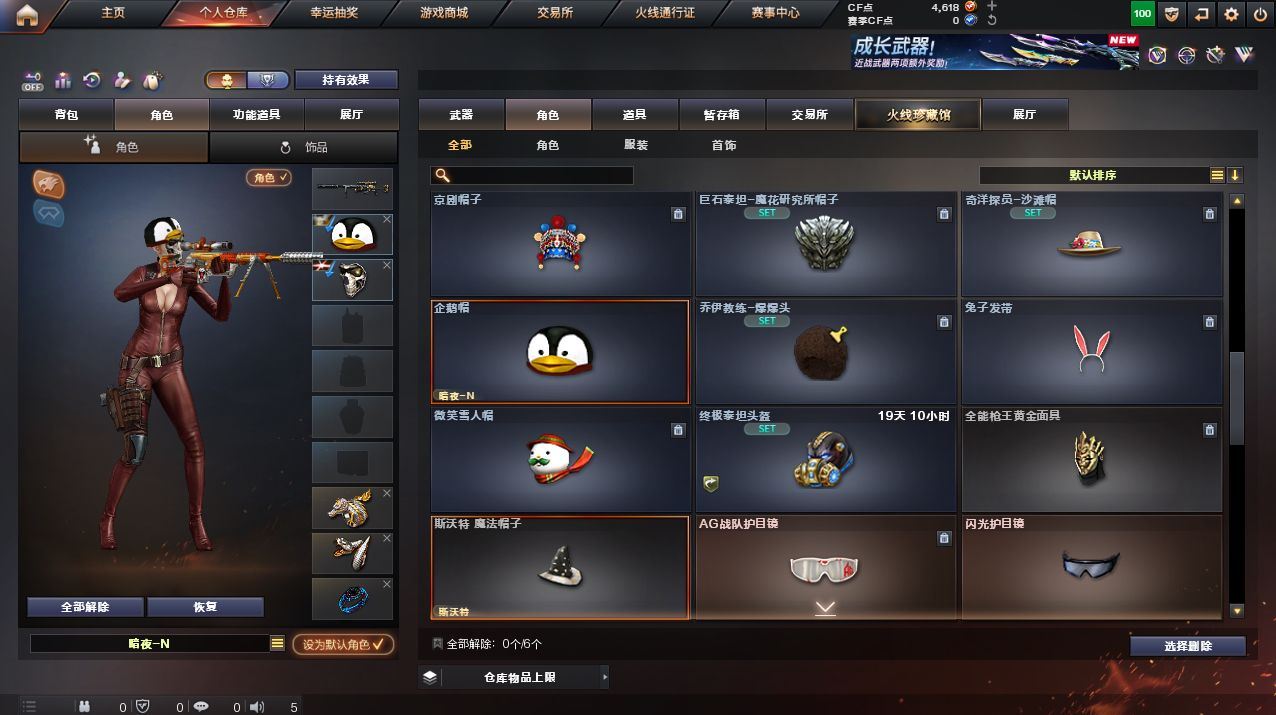The image size is (1276, 715).
Task: Toggle the head/badge view switch
Action: click(247, 80)
